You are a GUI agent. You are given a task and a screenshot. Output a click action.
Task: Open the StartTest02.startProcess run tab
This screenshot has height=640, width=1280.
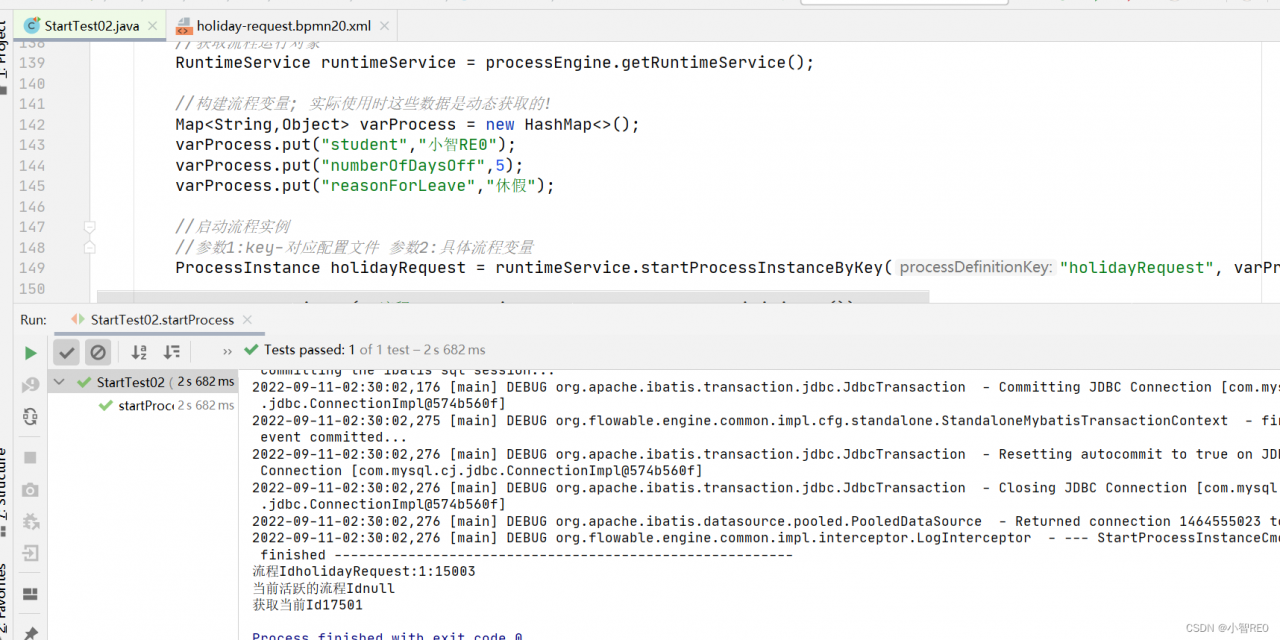pyautogui.click(x=162, y=320)
